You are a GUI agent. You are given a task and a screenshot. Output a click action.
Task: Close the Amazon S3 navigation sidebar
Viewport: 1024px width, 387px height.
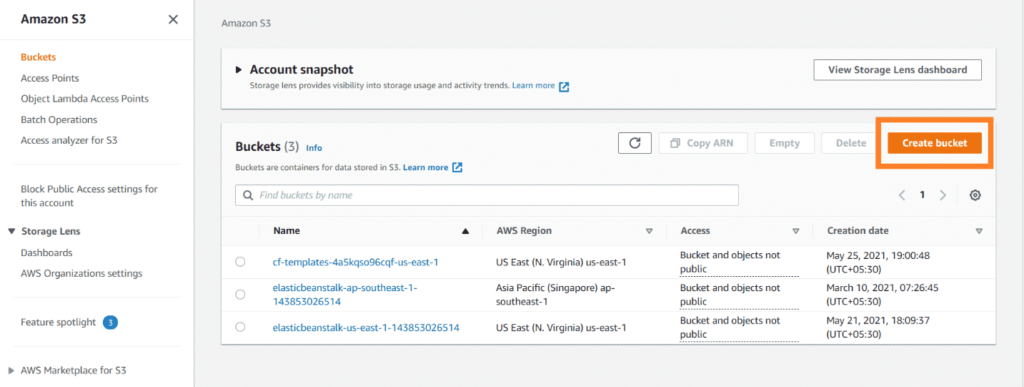pyautogui.click(x=173, y=20)
